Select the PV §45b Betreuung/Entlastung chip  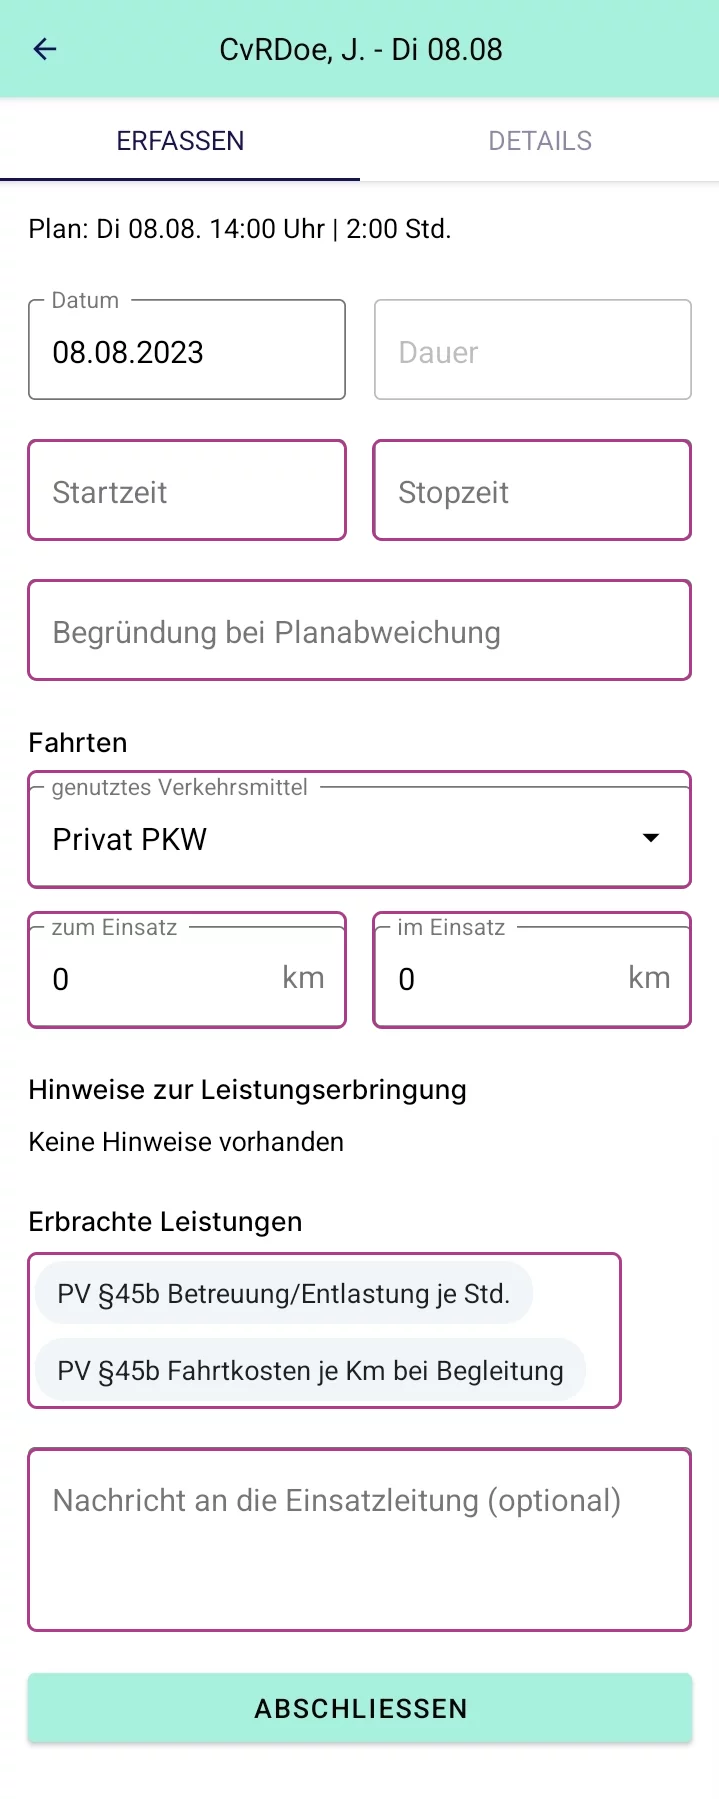click(284, 1294)
